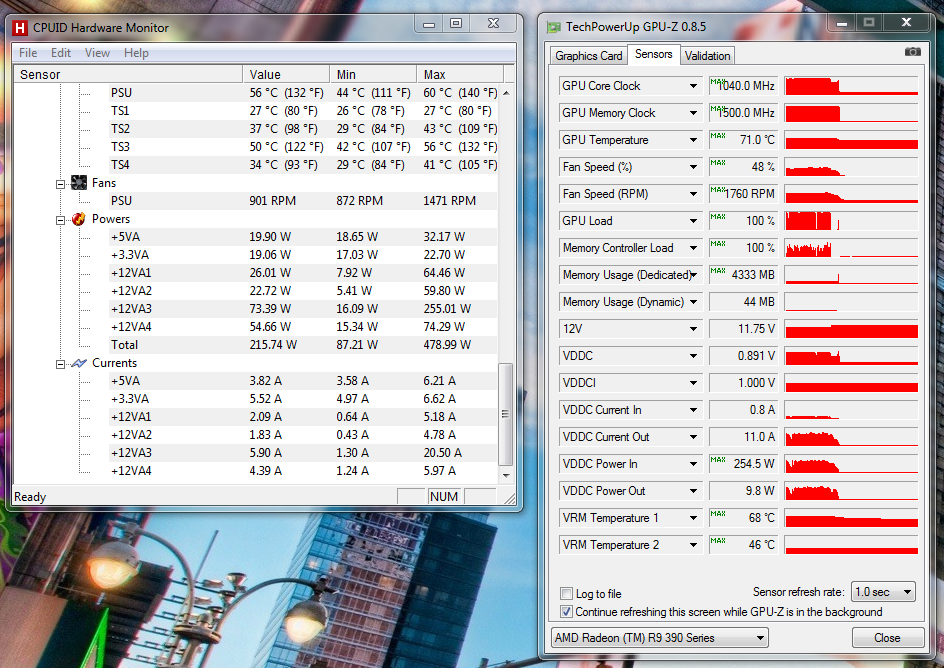The height and width of the screenshot is (668, 944).
Task: Click the GPU Core Clock history graph
Action: click(x=851, y=86)
